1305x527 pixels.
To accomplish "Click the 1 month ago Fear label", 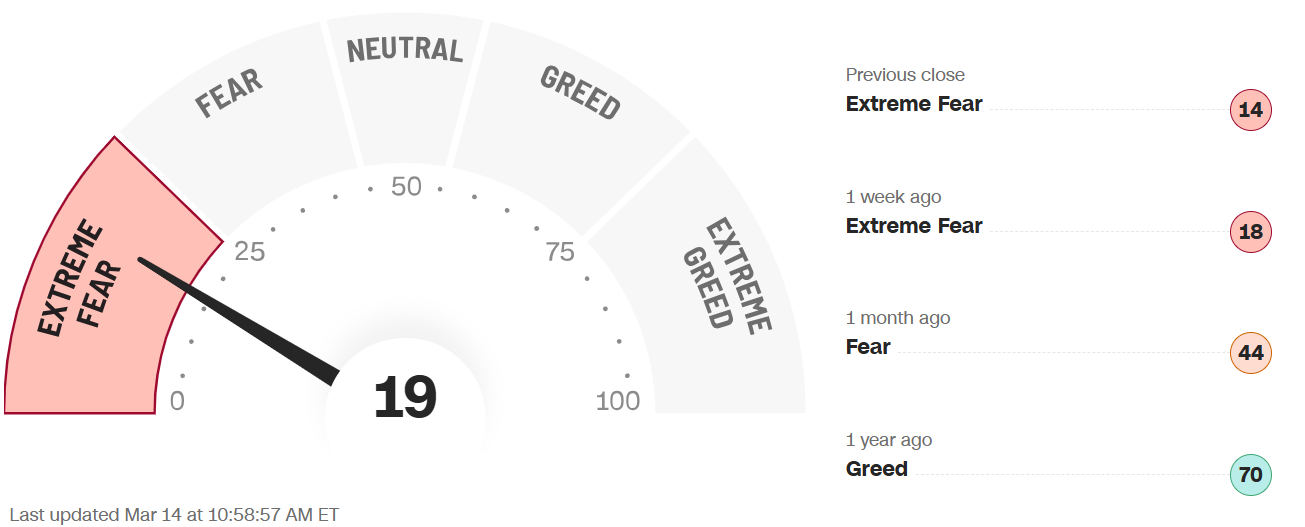I will pyautogui.click(x=868, y=347).
